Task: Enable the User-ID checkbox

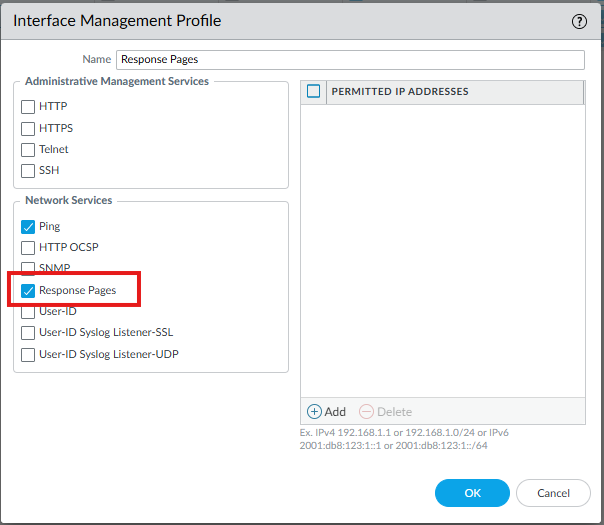Action: click(x=28, y=311)
